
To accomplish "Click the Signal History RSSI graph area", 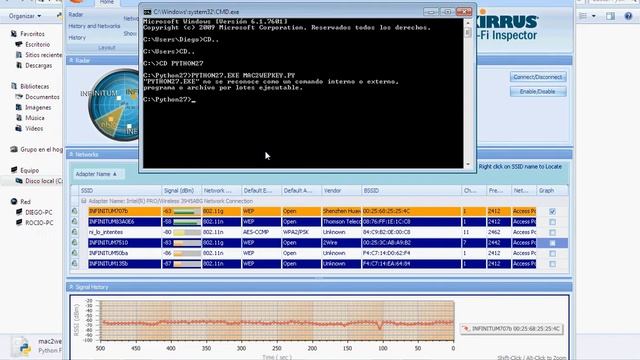I will coord(277,320).
